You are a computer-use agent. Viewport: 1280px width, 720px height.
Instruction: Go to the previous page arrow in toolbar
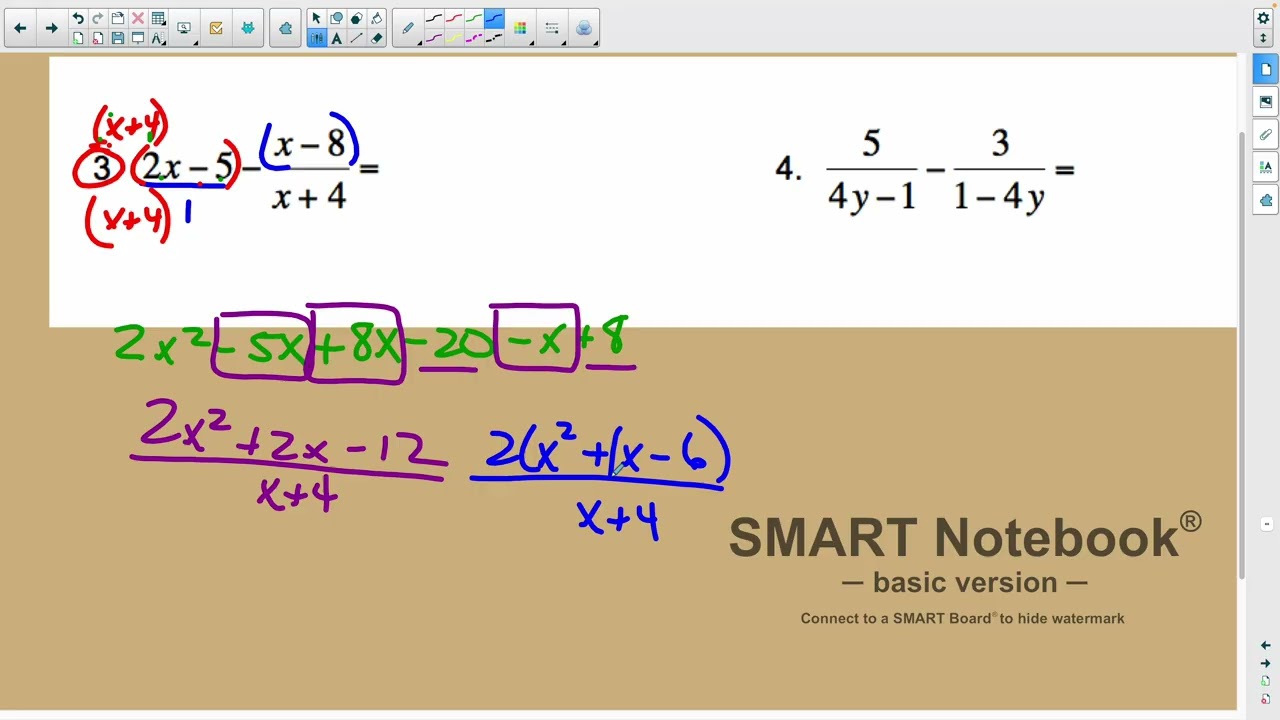pos(20,28)
